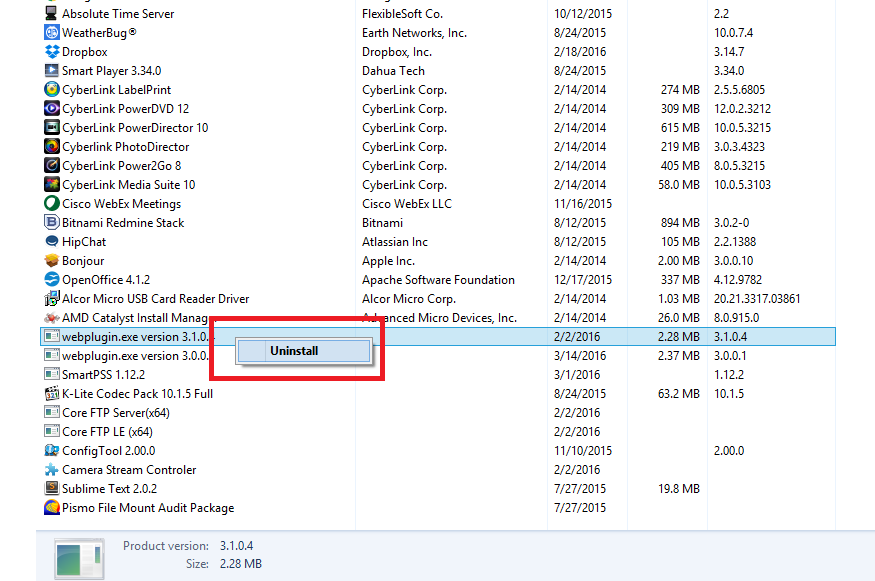Select the Pismo File Mount Audit Package icon

(51, 507)
